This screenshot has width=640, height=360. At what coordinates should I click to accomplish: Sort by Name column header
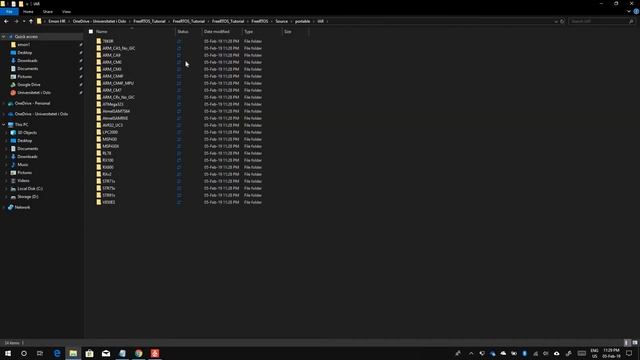(x=102, y=31)
